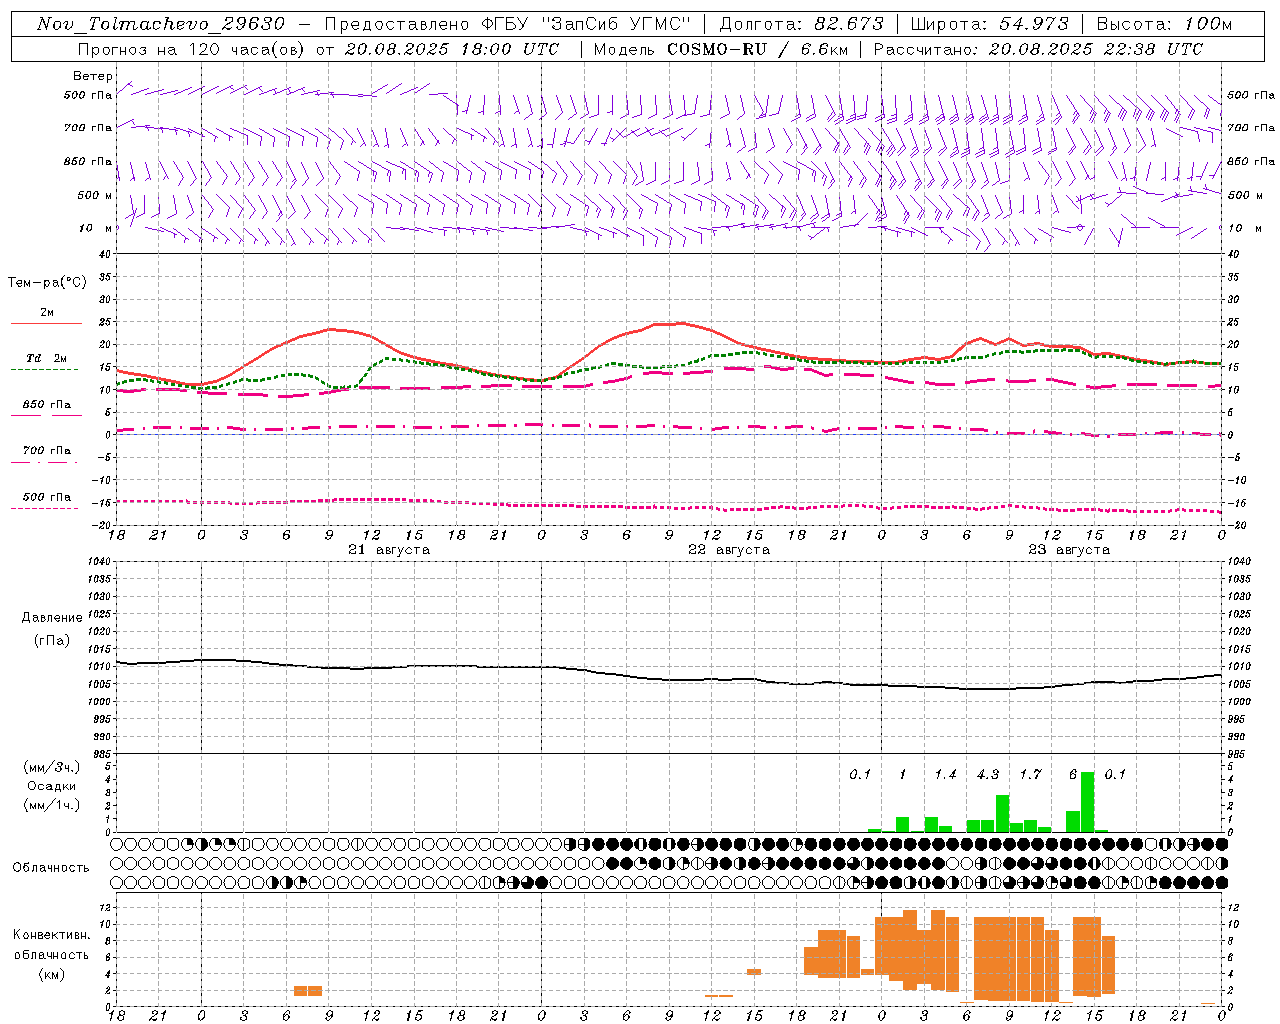Click the "Широта: 54.973" header value
The height and width of the screenshot is (1024, 1280).
[989, 24]
